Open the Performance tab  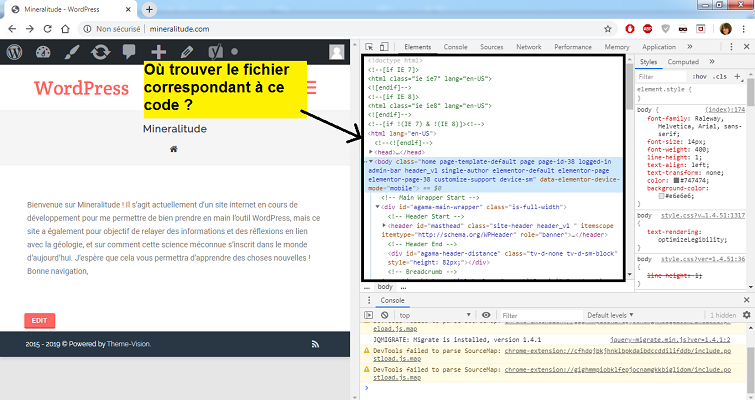coord(573,47)
